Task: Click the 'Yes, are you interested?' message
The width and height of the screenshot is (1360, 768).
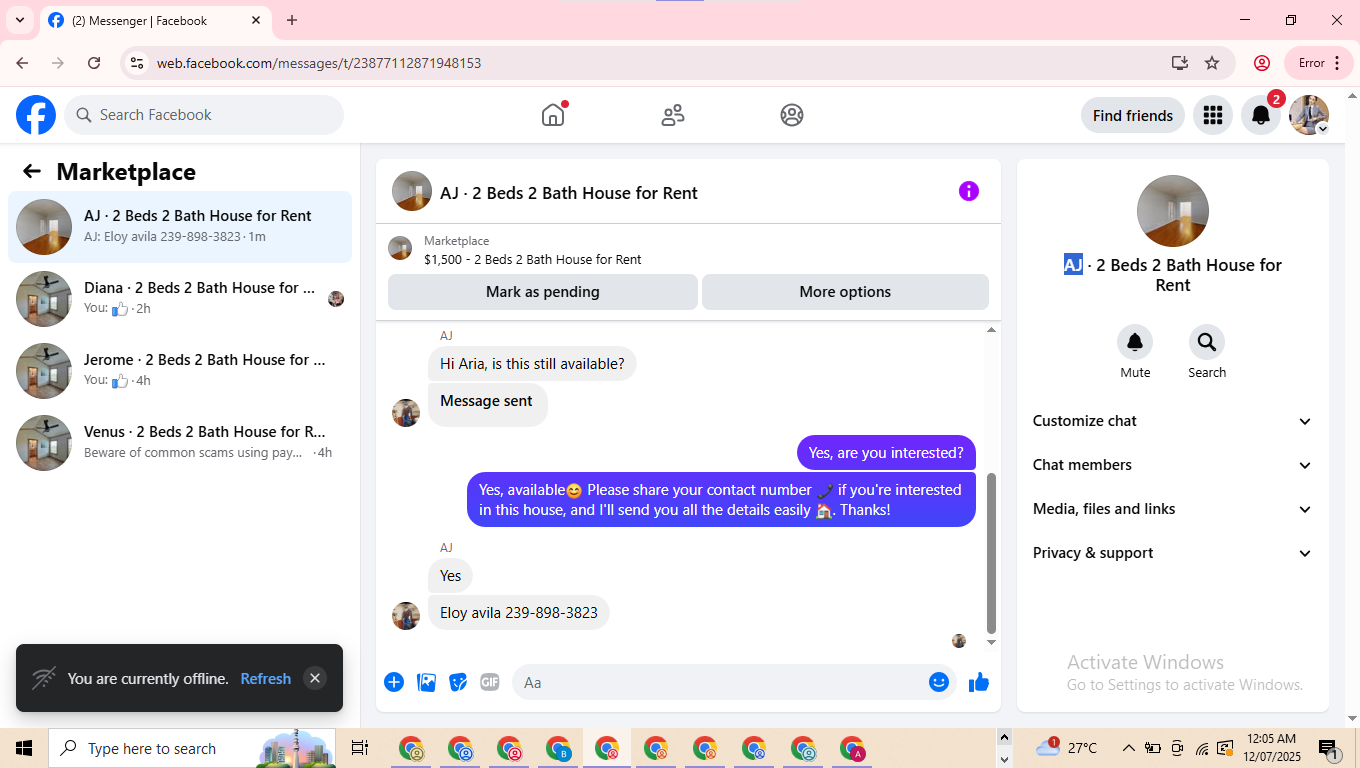Action: click(886, 453)
